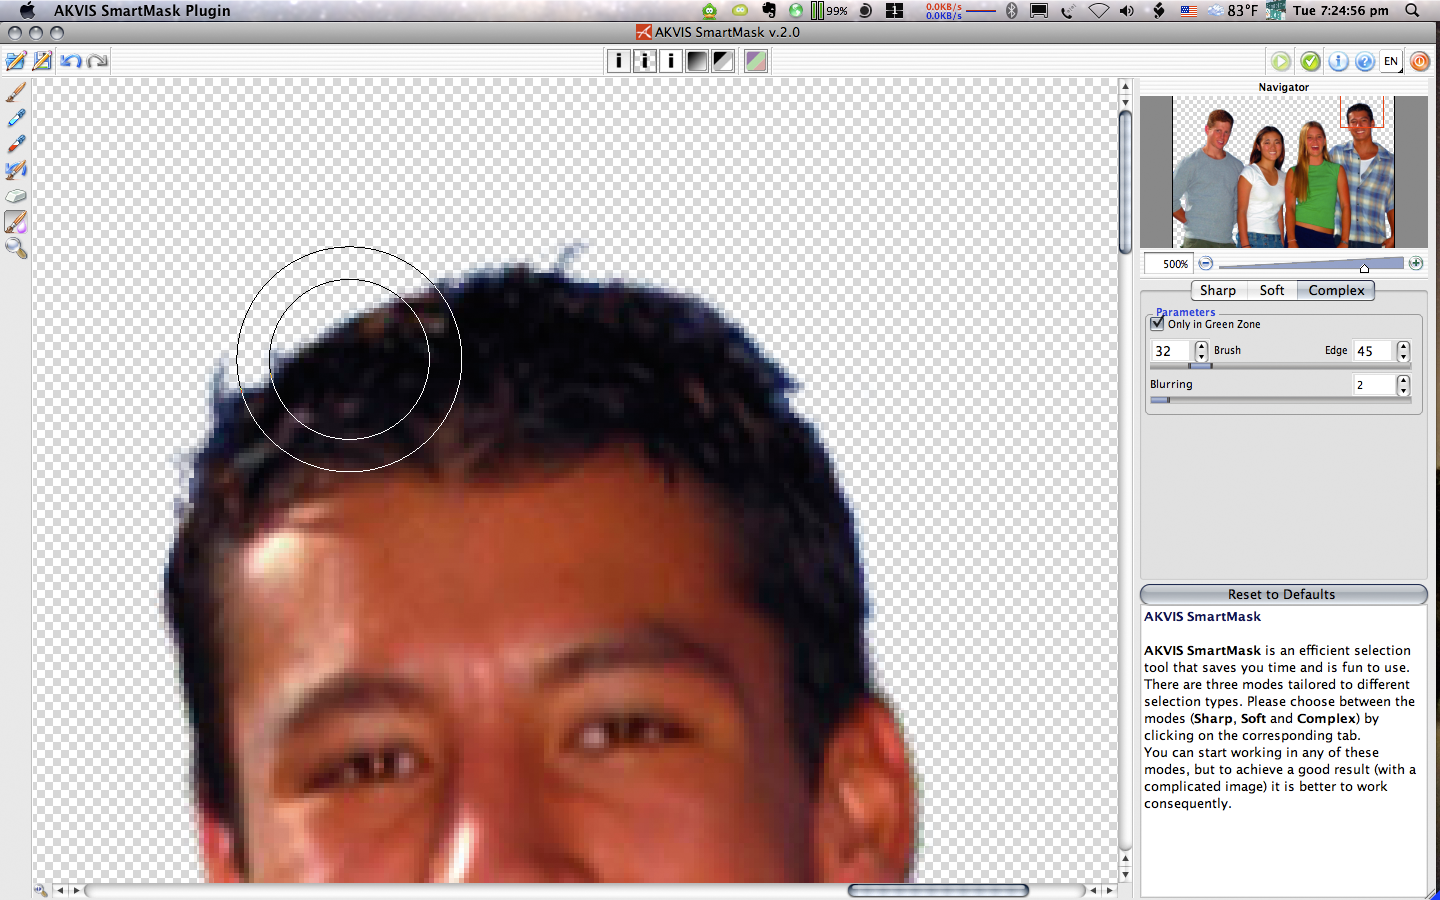The image size is (1440, 900).
Task: Redo the last undone action
Action: pyautogui.click(x=97, y=61)
